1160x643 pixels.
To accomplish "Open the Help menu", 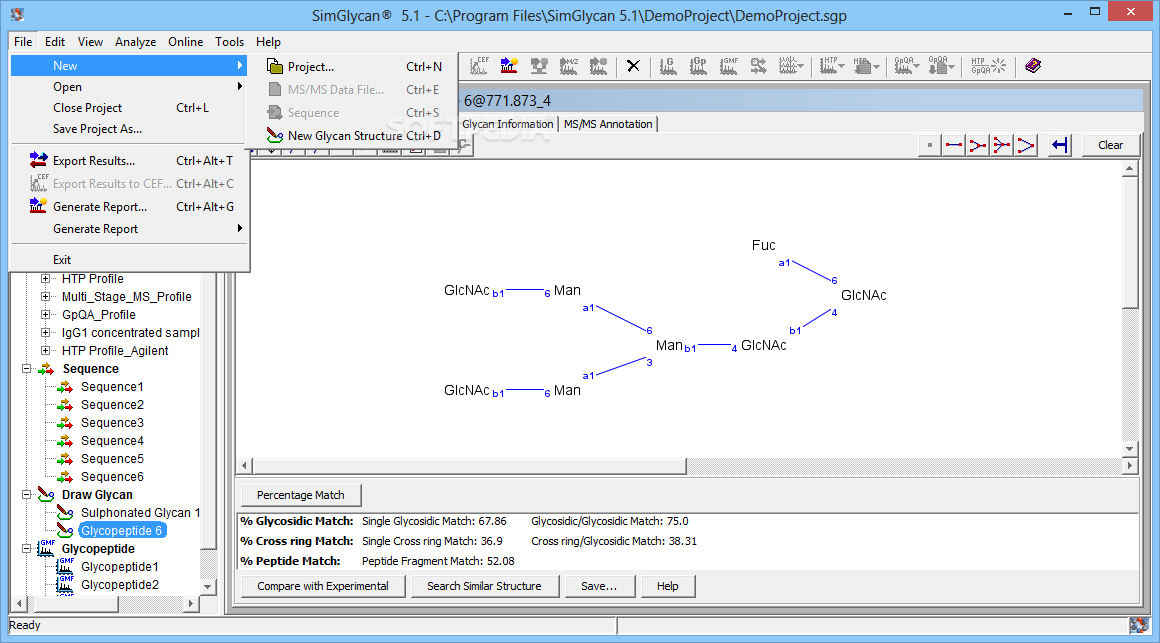I will pos(269,42).
